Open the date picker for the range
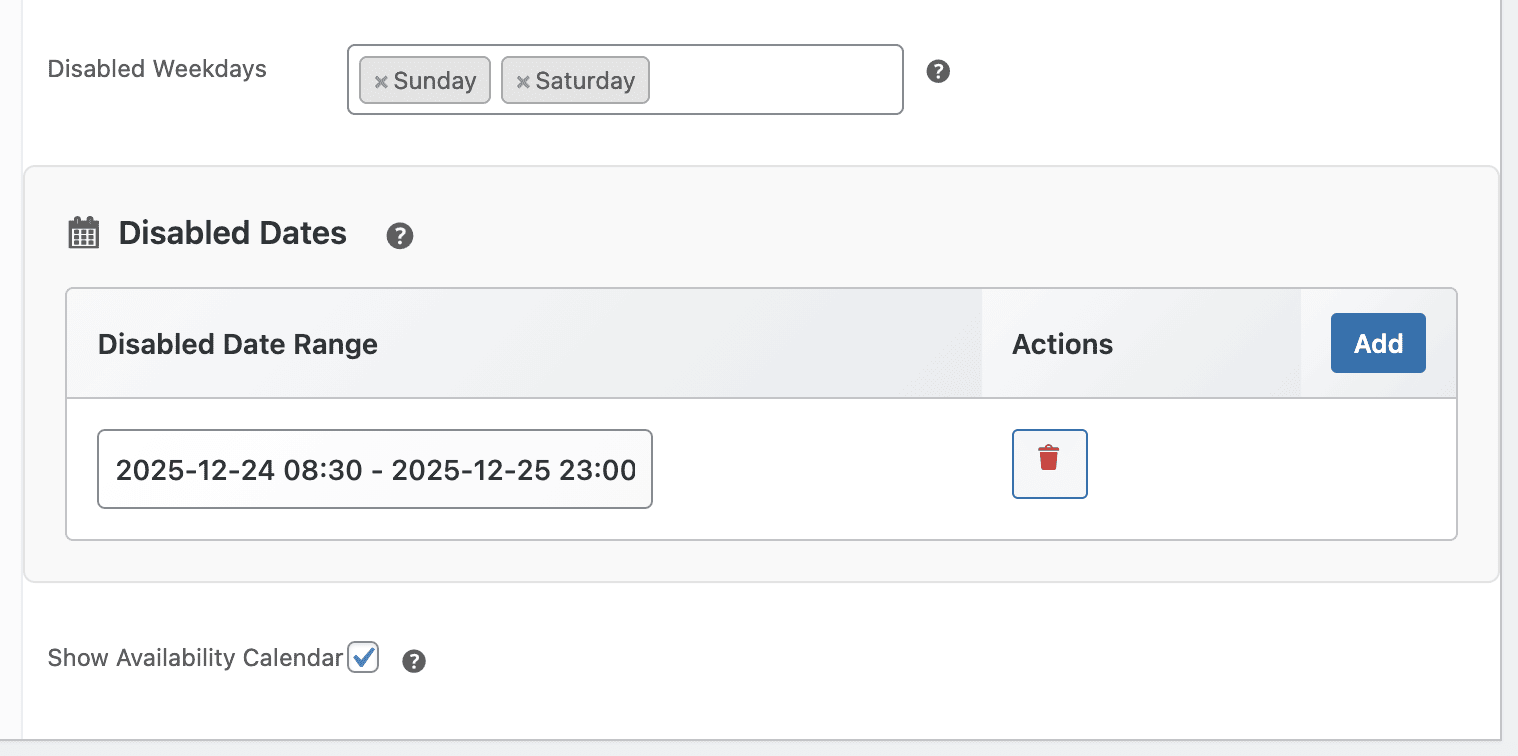Viewport: 1518px width, 756px height. pyautogui.click(x=375, y=468)
